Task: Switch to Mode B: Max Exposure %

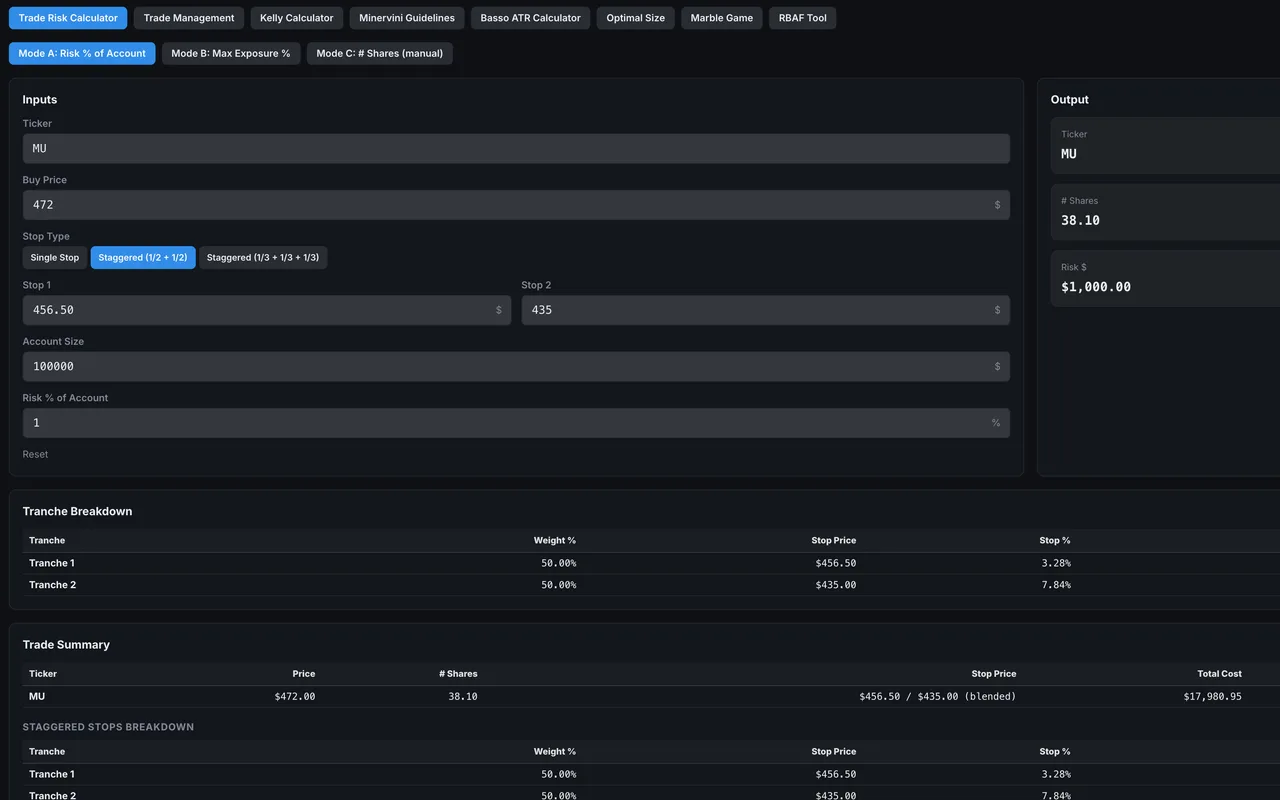Action: point(231,53)
